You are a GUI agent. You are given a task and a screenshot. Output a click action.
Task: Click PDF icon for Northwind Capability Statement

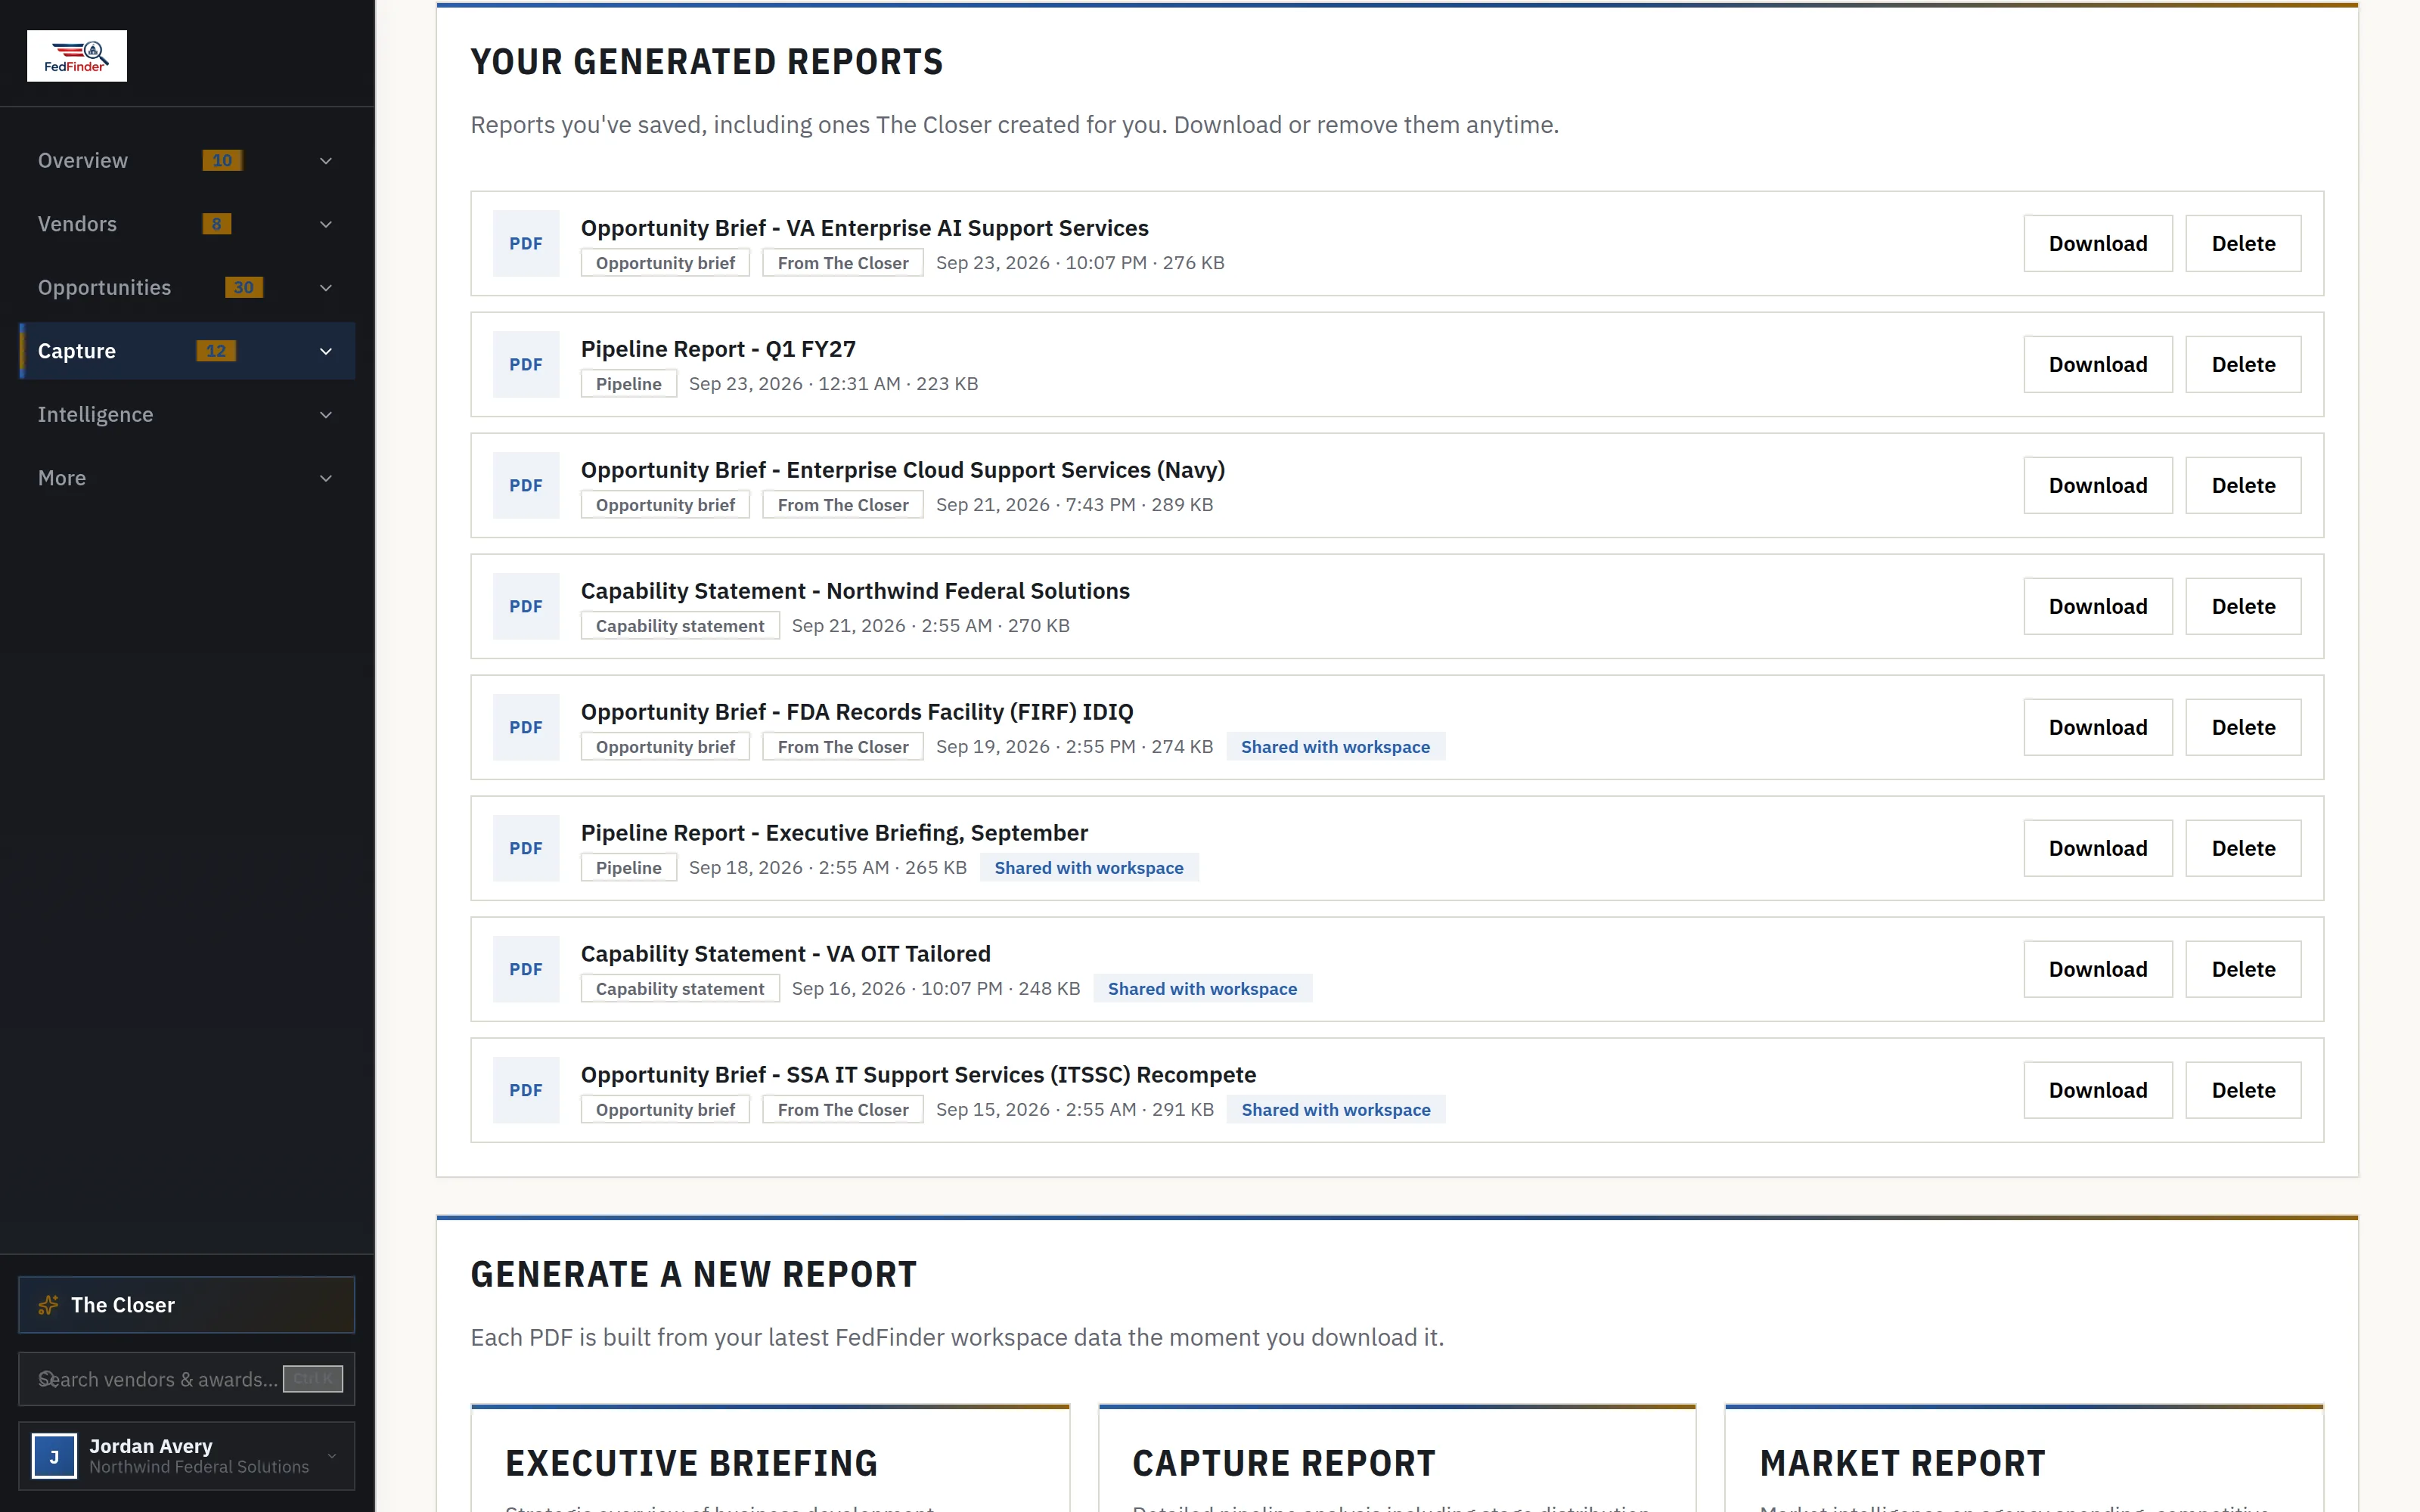(526, 606)
